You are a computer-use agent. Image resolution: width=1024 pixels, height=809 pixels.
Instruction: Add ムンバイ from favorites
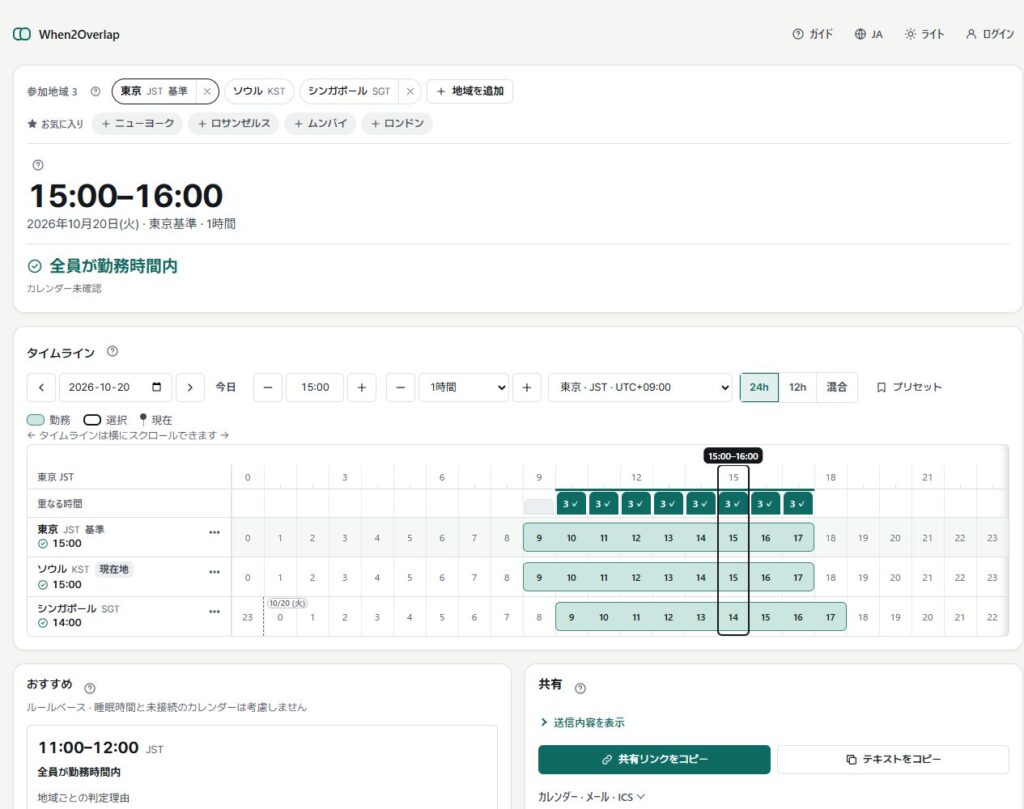coord(320,123)
